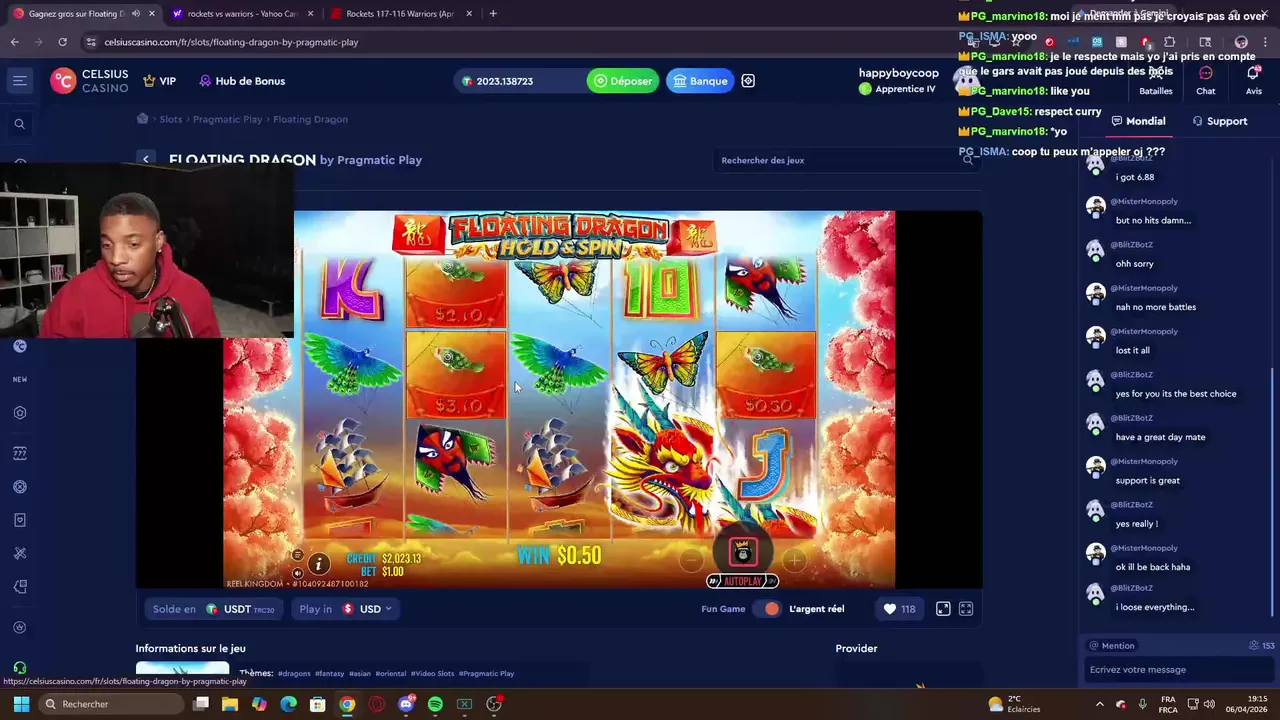Open Avis notifications bell

point(1253,81)
